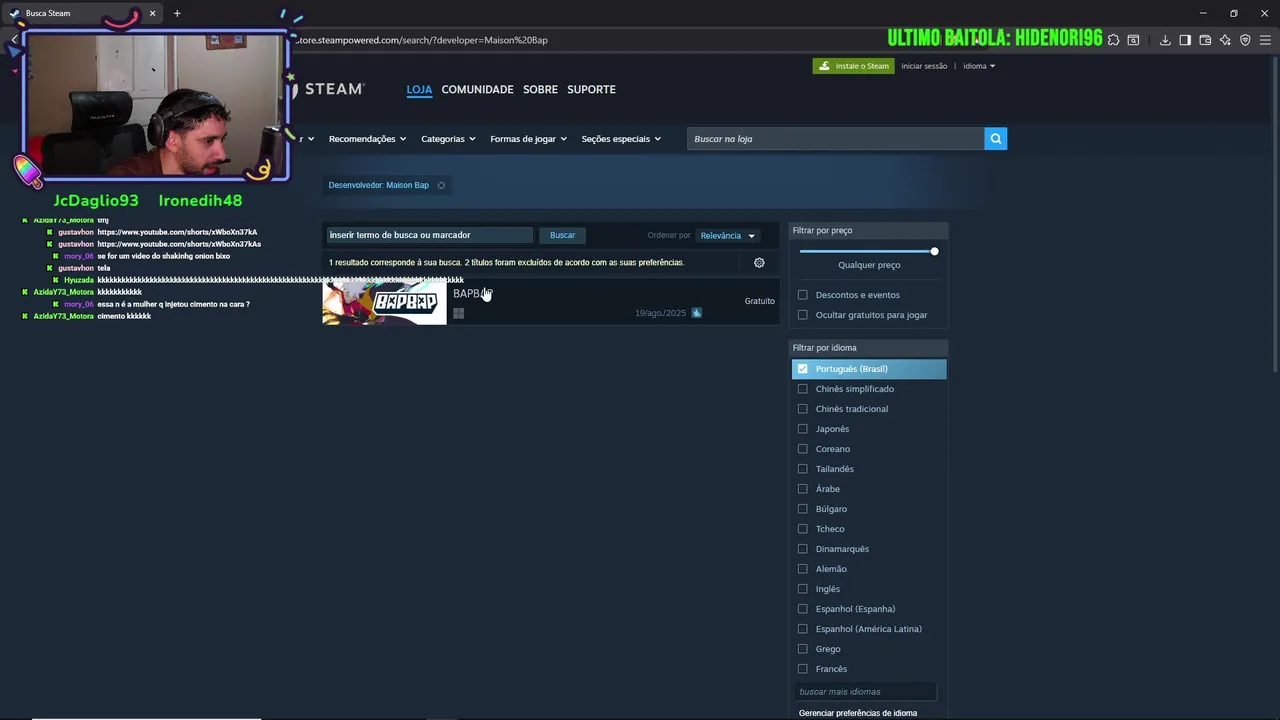1280x720 pixels.
Task: Click Instale o Steam download button
Action: click(854, 66)
